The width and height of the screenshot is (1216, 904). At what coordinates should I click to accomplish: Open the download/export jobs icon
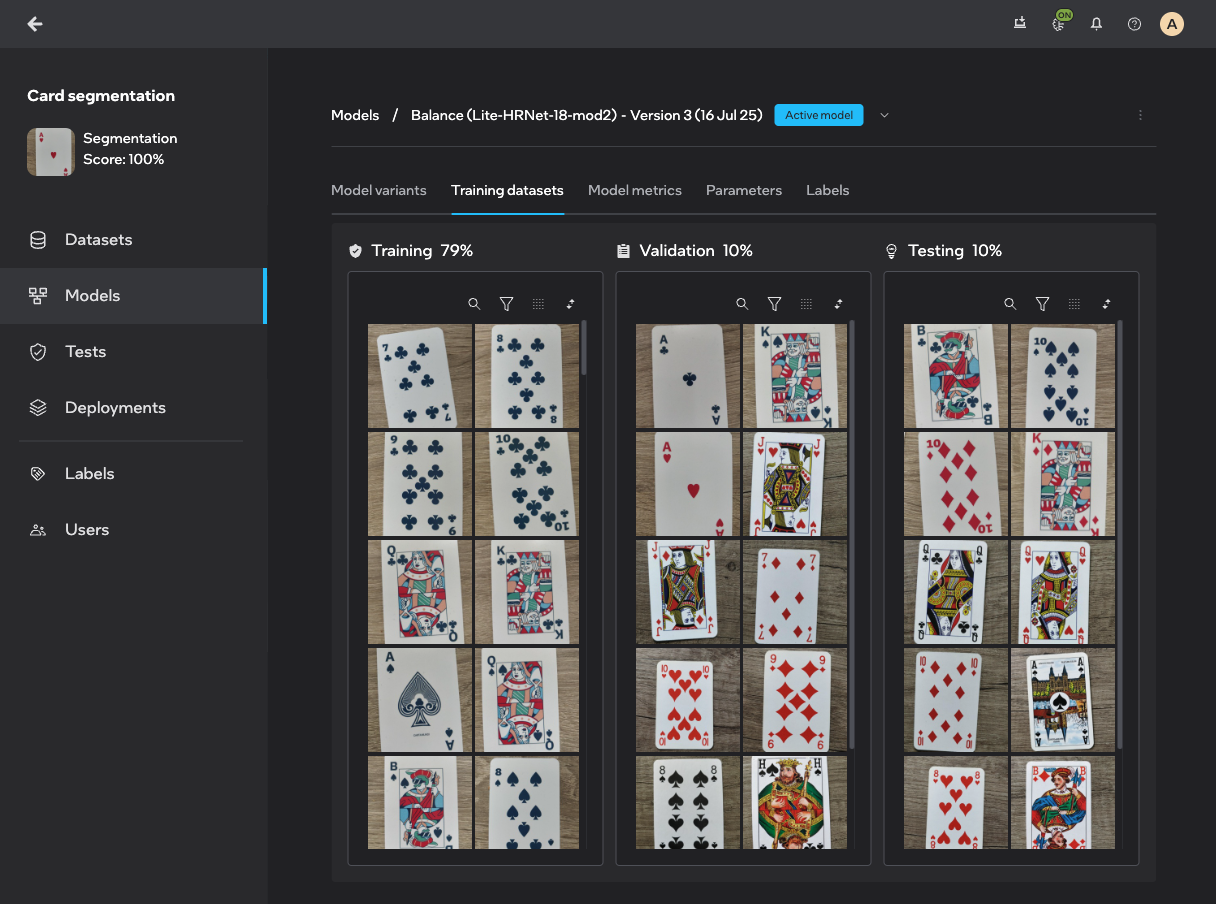click(x=1020, y=24)
